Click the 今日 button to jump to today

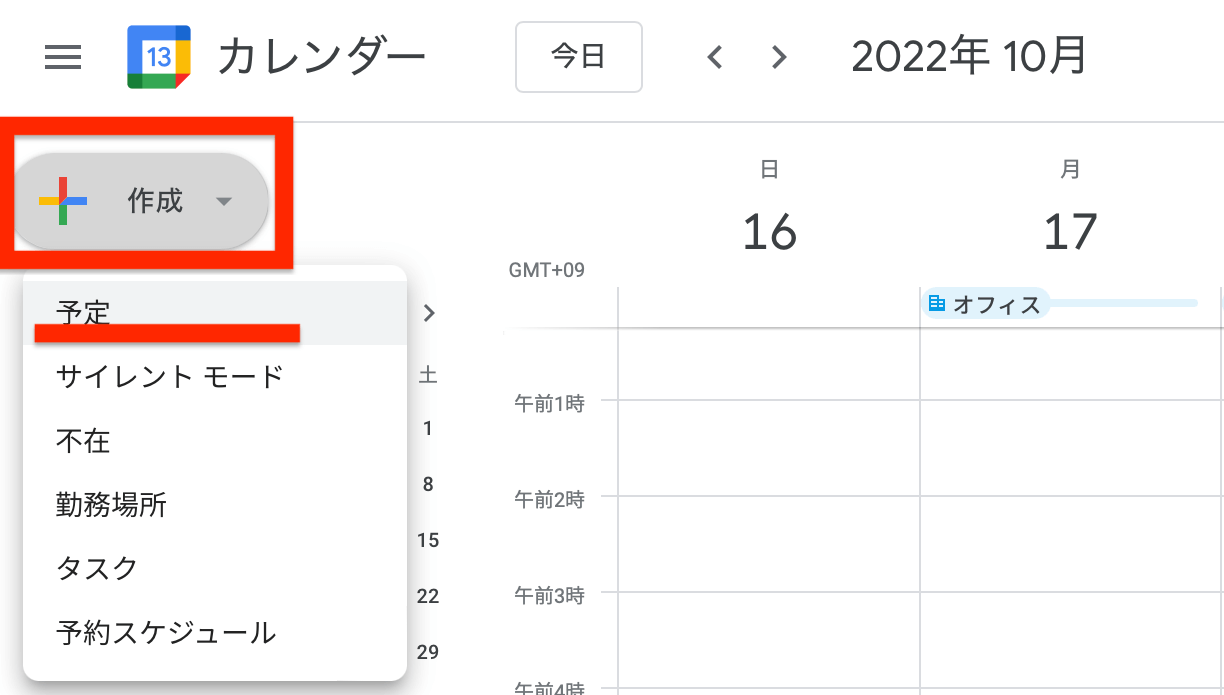coord(578,57)
